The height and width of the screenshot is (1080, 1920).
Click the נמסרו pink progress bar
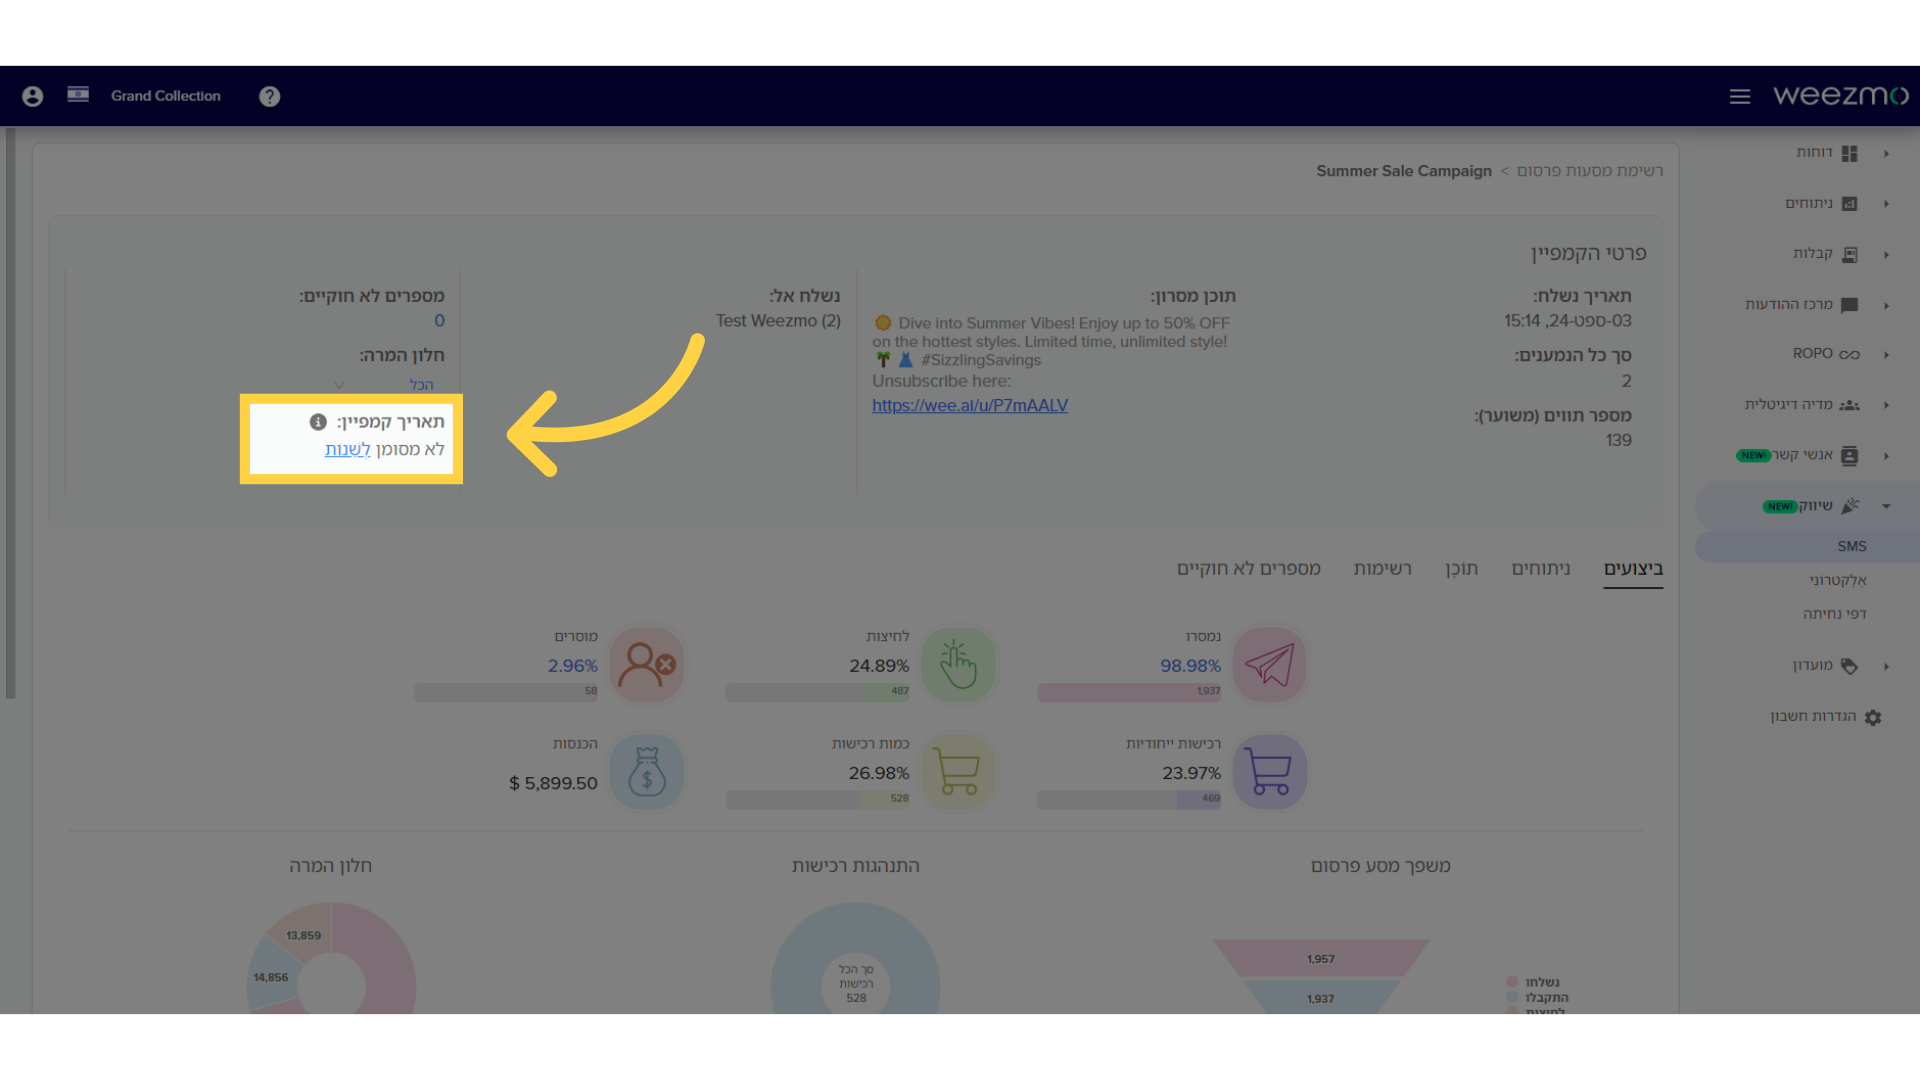[x=1129, y=691]
